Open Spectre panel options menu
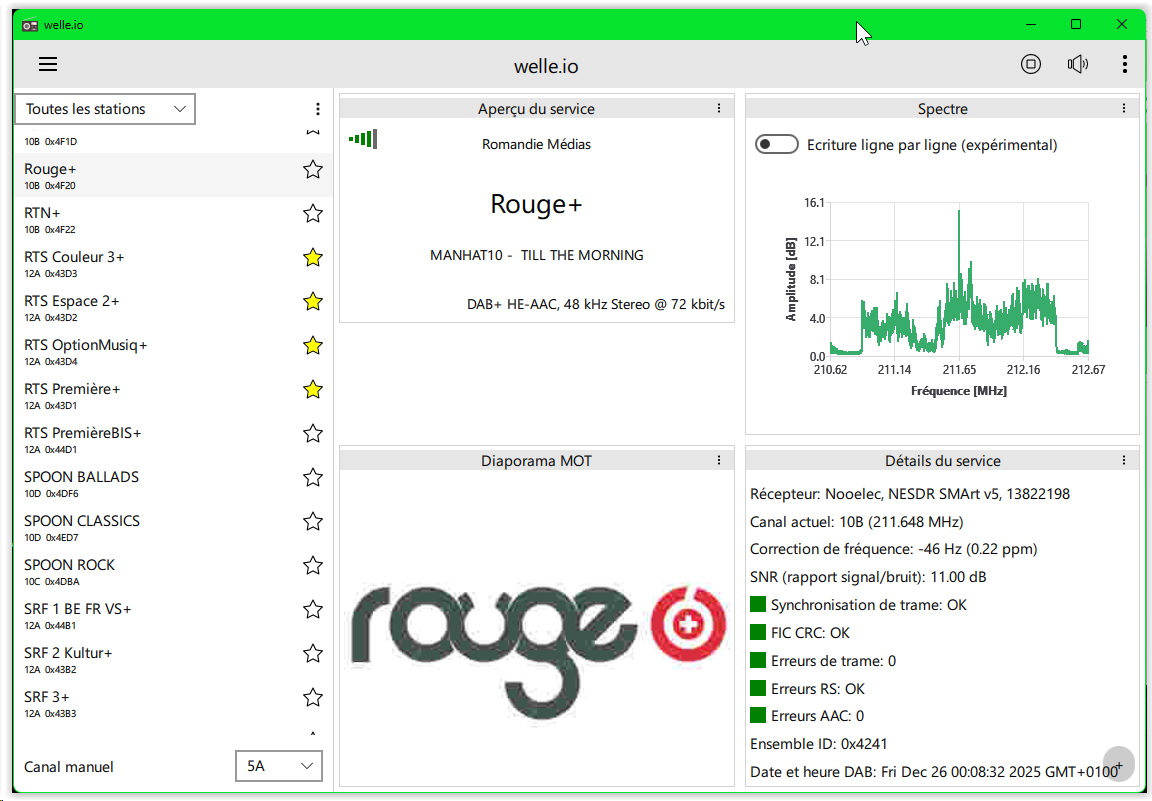This screenshot has height=801, width=1152. (1124, 109)
